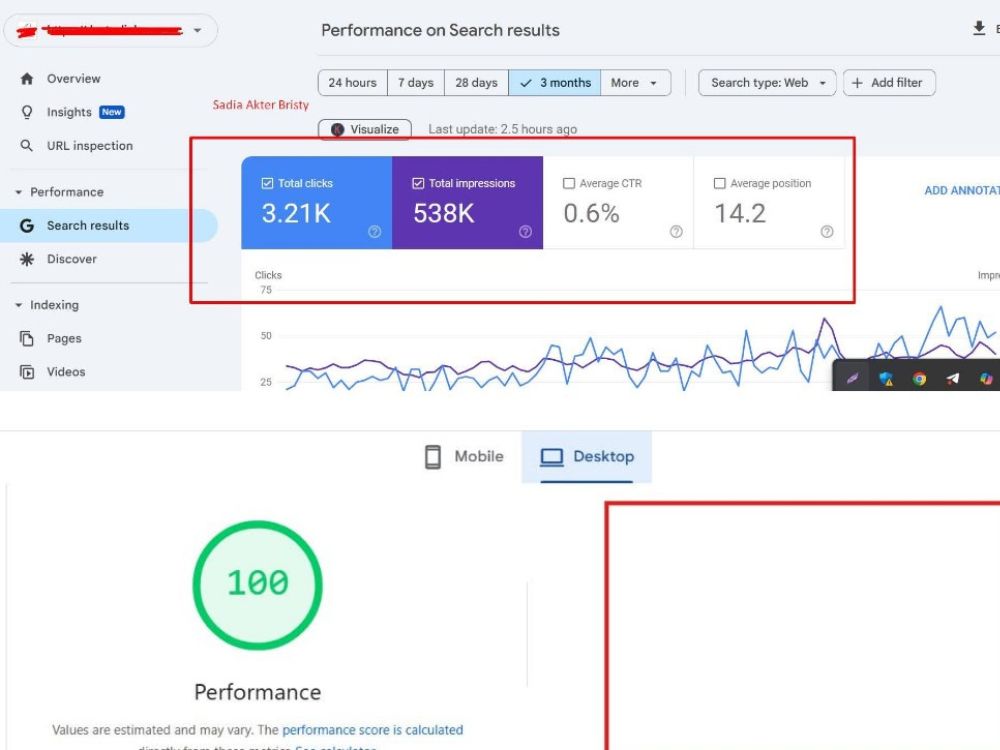1000x750 pixels.
Task: Click the Discover asterisk icon
Action: point(27,259)
